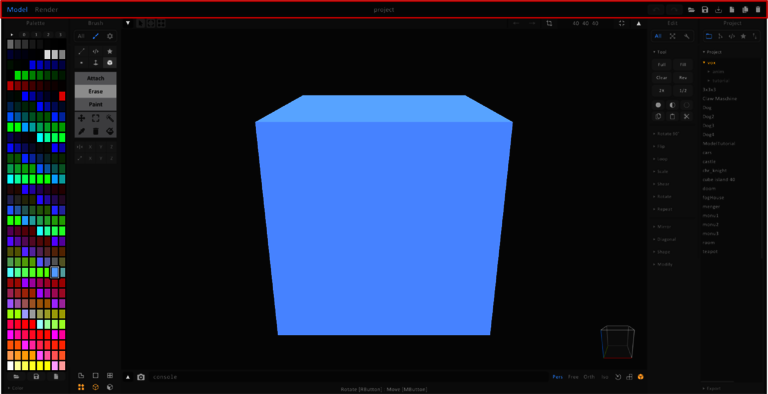Select the star shape brush icon

110,51
